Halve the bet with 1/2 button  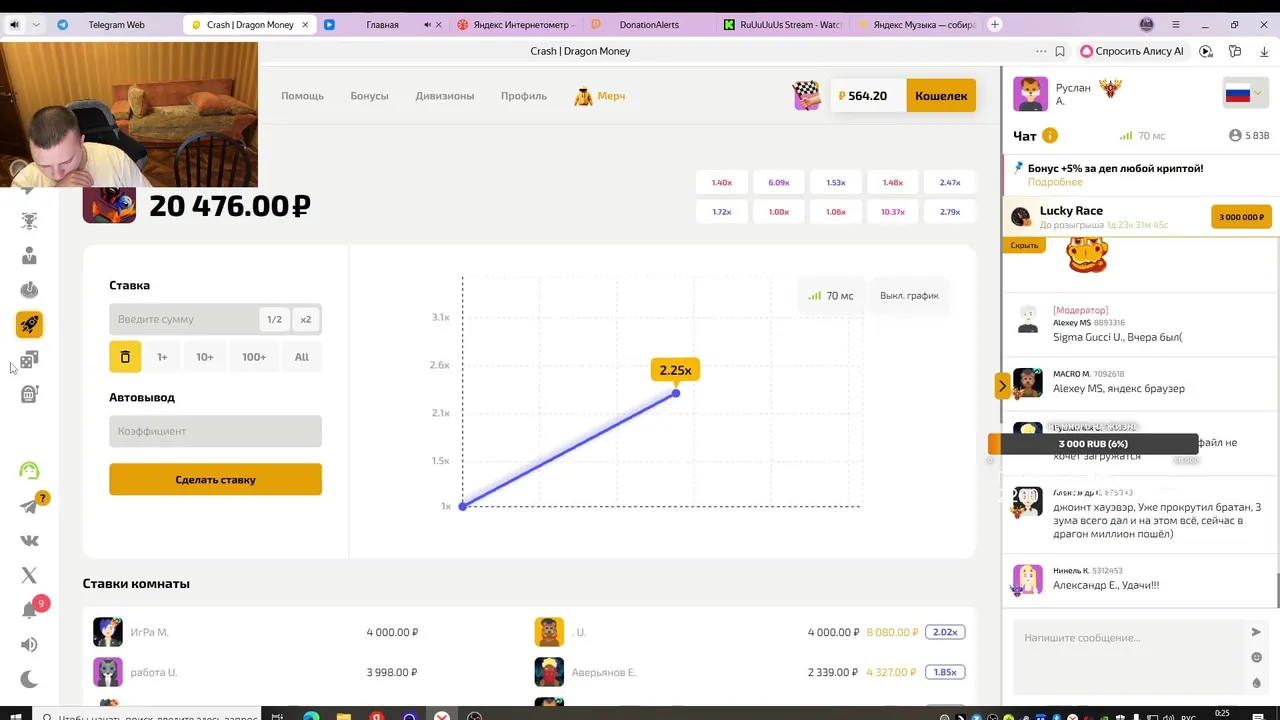pos(274,319)
